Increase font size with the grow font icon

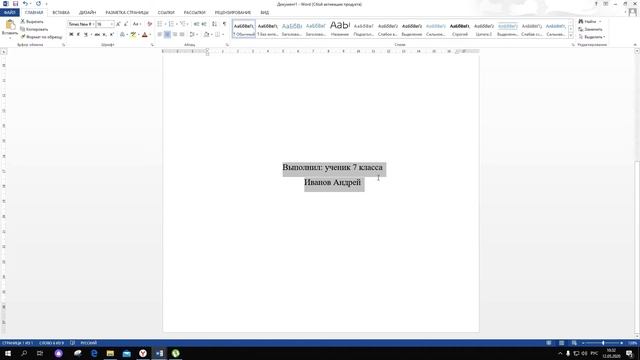118,24
